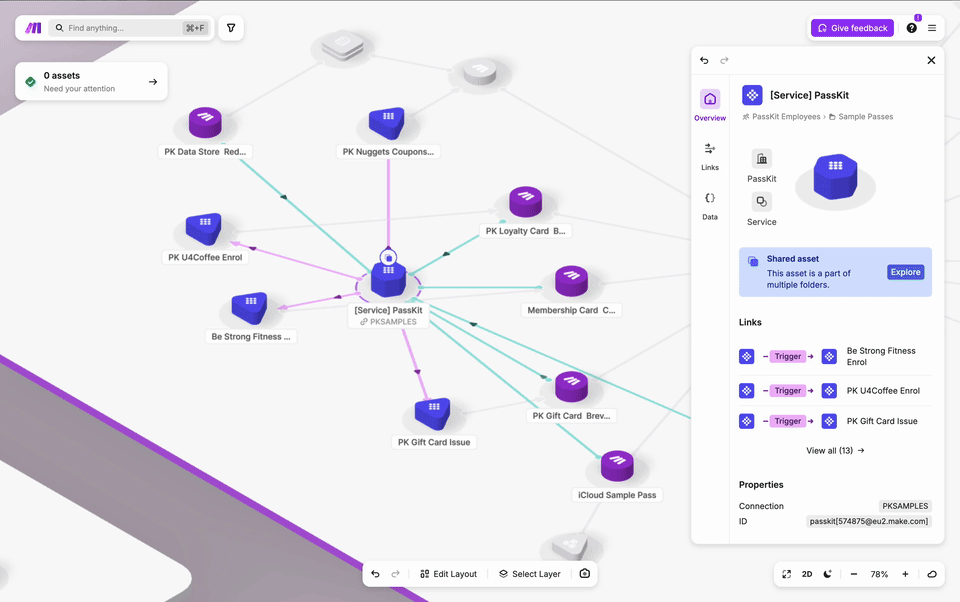Select the PK U4Coffee Enrol node
Screen dimensions: 960x602
point(204,228)
